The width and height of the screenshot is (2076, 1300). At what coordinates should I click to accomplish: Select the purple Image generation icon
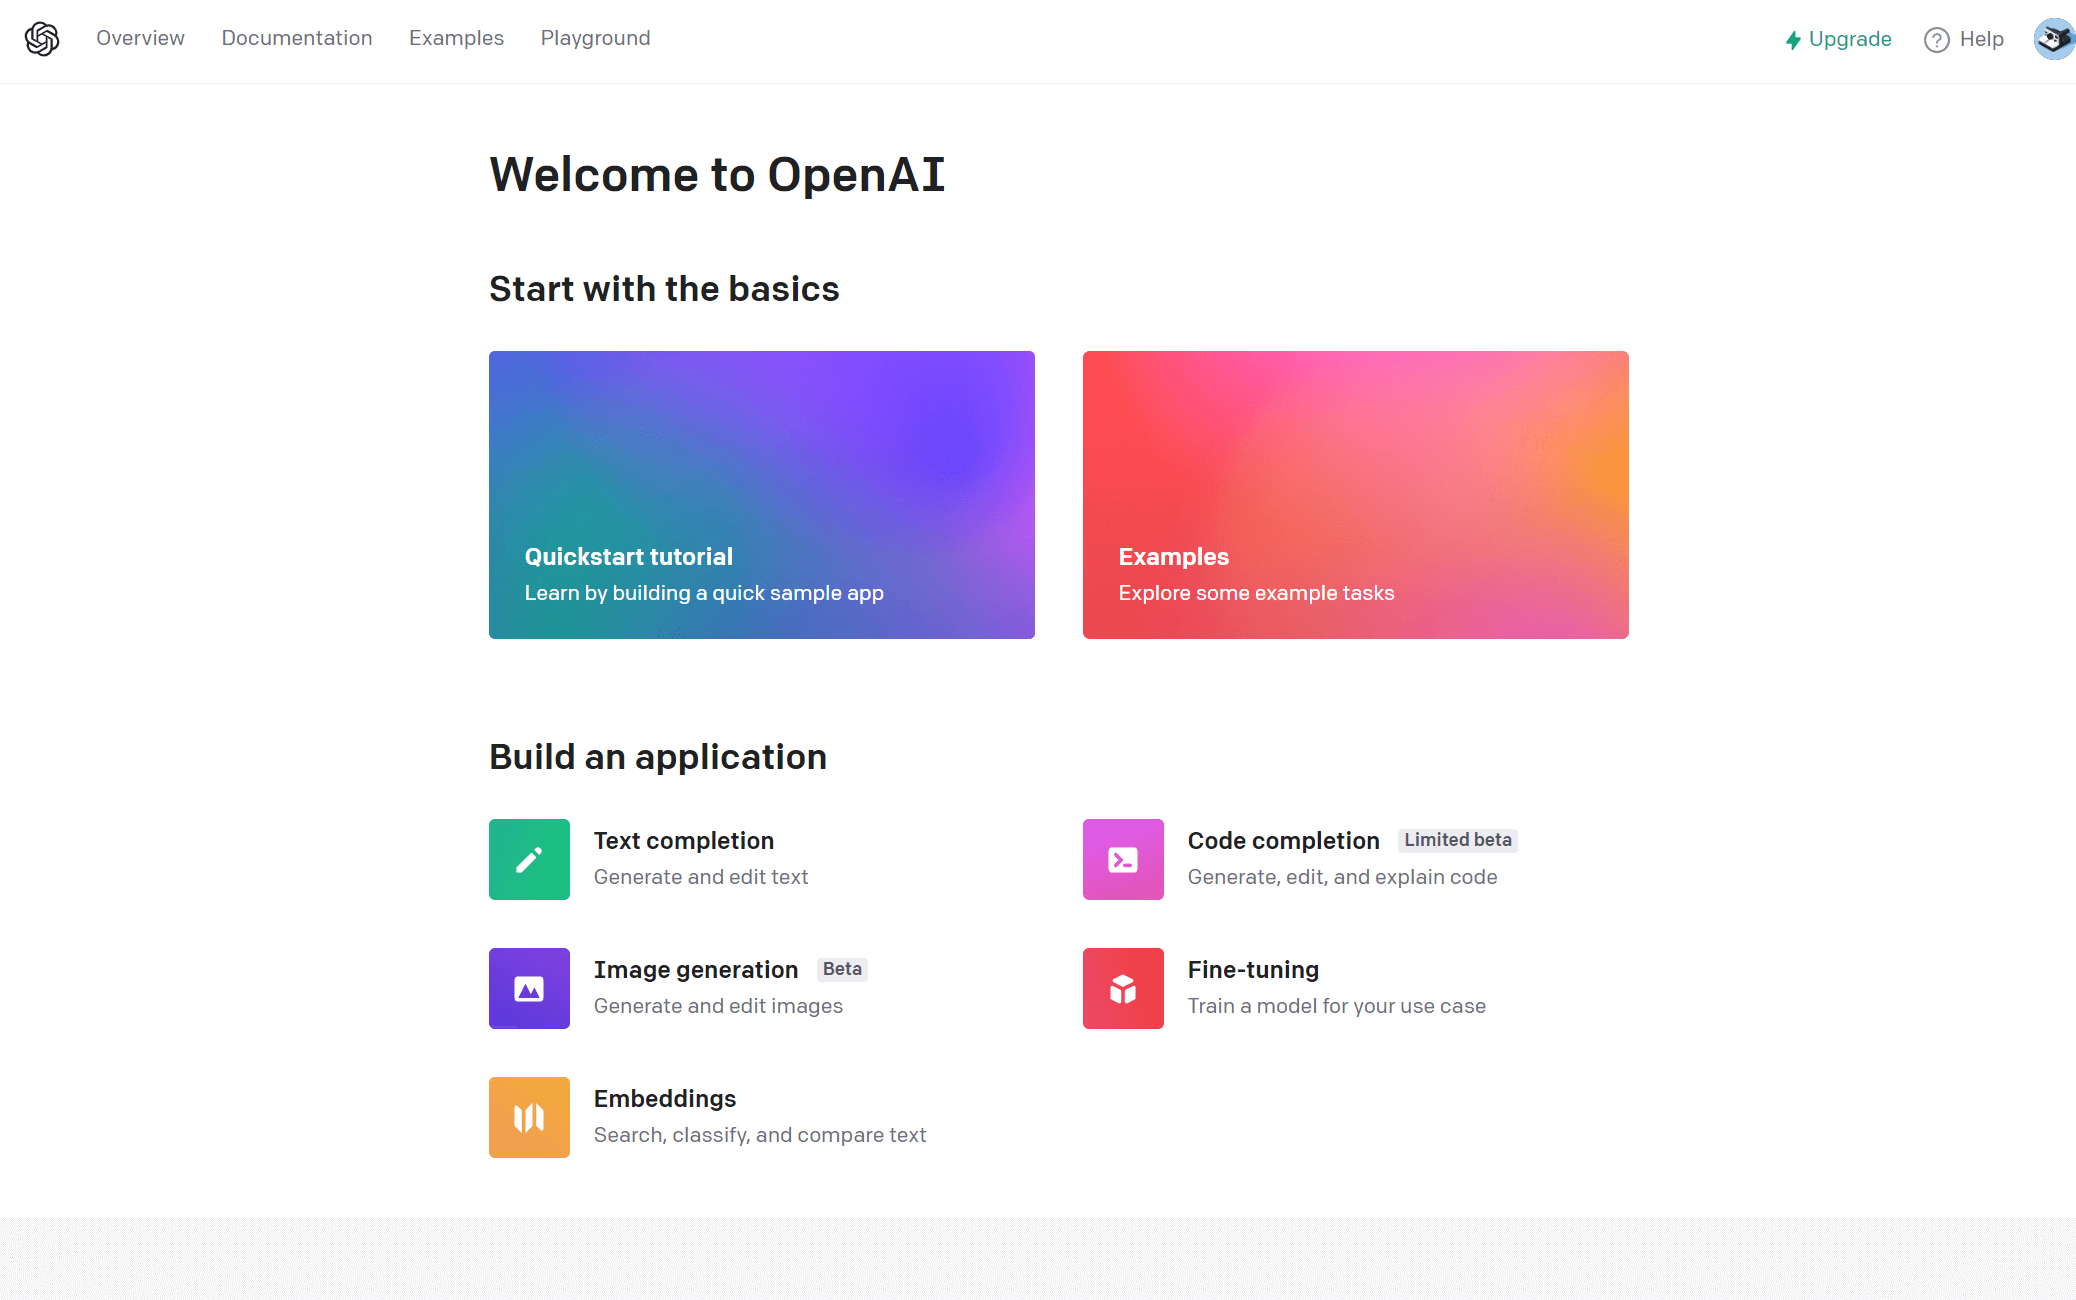tap(529, 988)
